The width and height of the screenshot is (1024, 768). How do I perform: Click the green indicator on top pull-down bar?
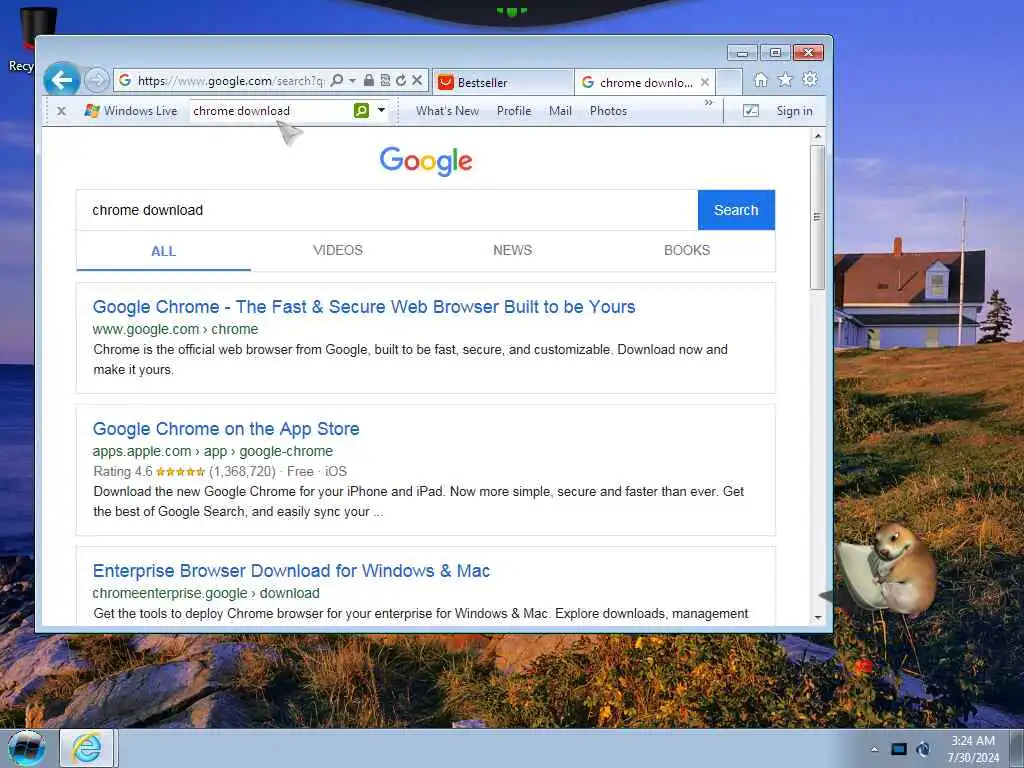coord(511,11)
